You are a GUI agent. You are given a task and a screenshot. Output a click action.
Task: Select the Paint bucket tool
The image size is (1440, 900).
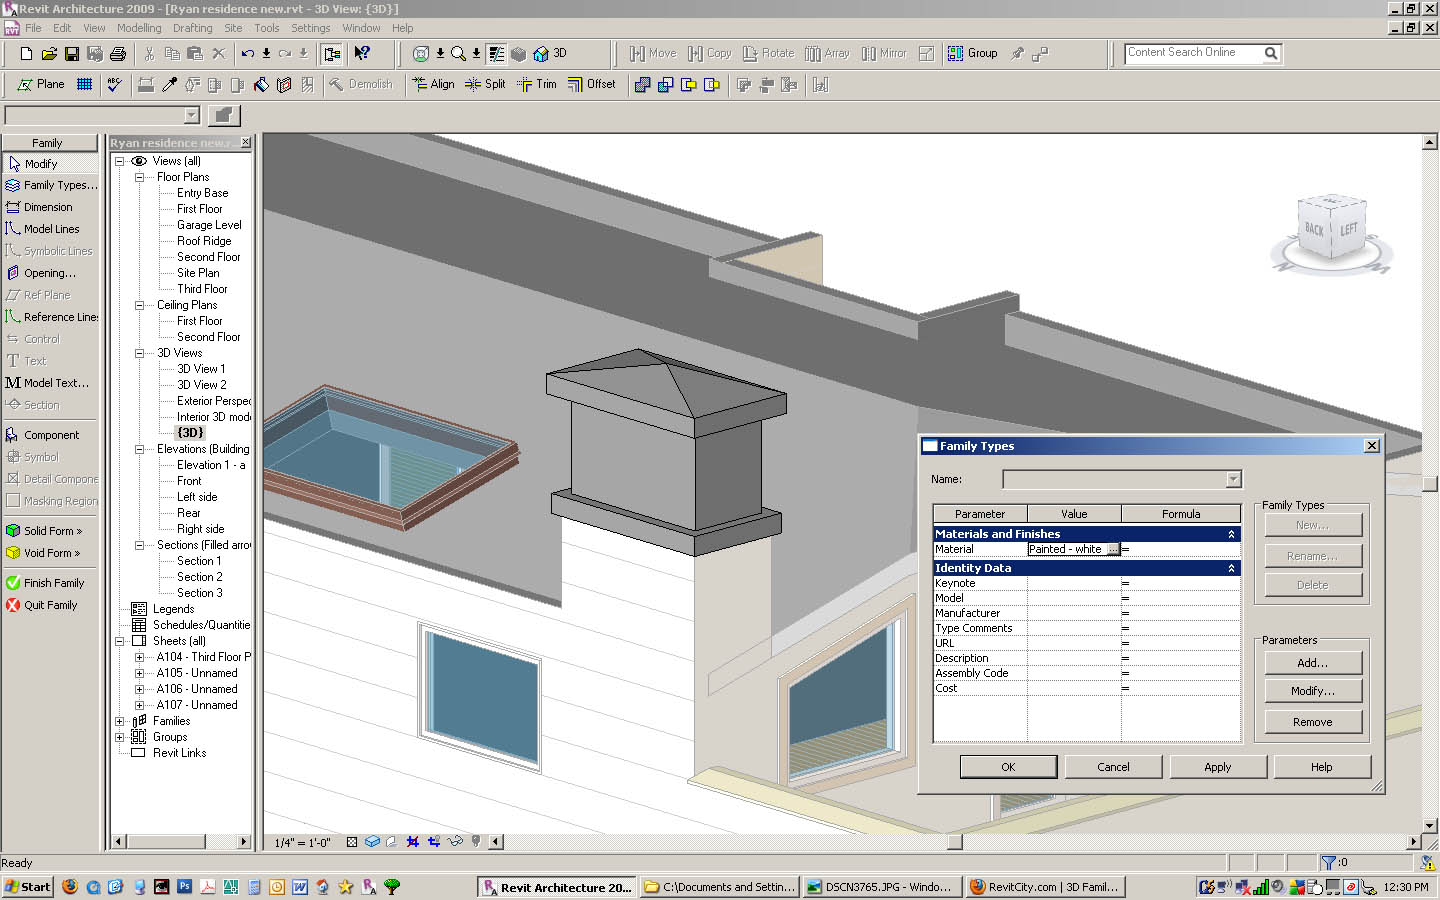(x=261, y=85)
